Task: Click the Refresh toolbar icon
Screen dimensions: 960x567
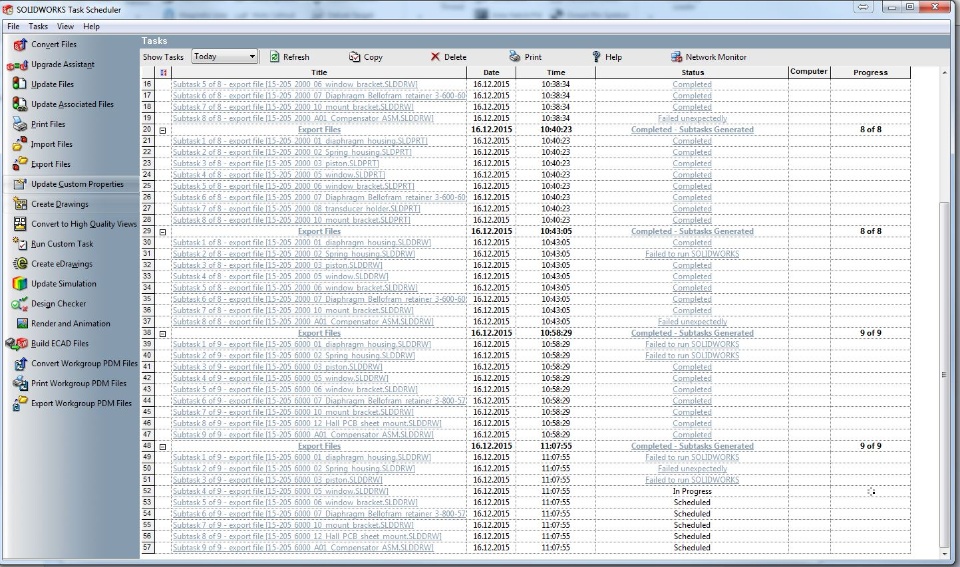Action: click(274, 56)
